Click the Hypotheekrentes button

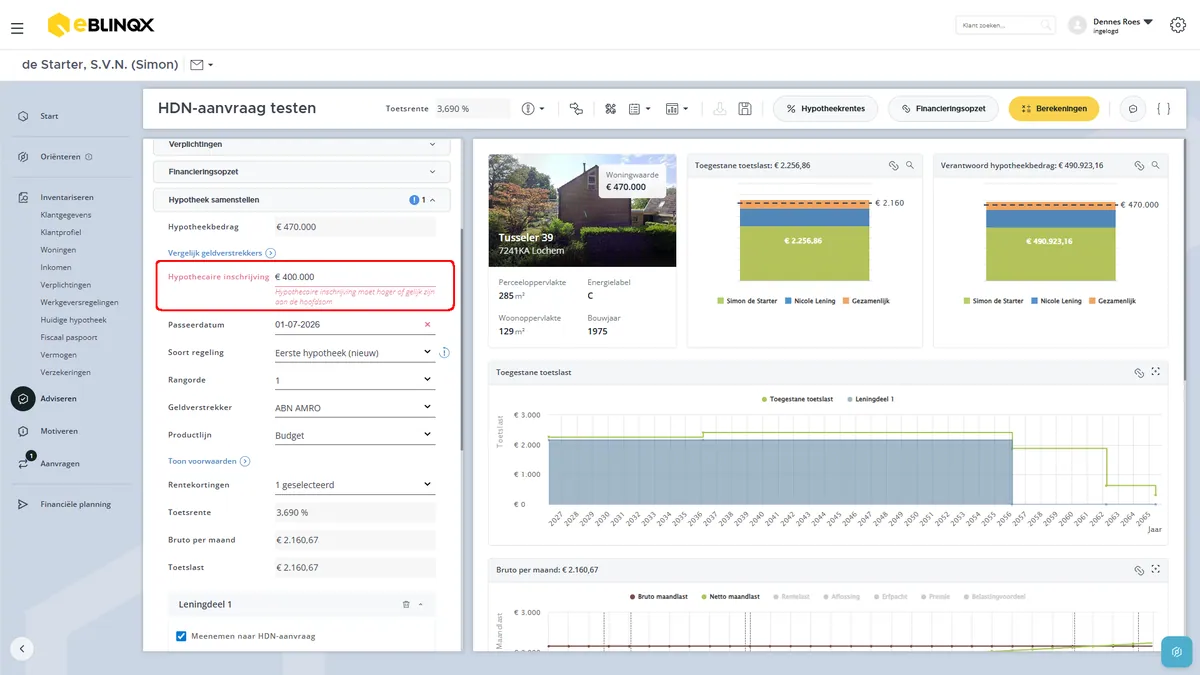click(826, 108)
